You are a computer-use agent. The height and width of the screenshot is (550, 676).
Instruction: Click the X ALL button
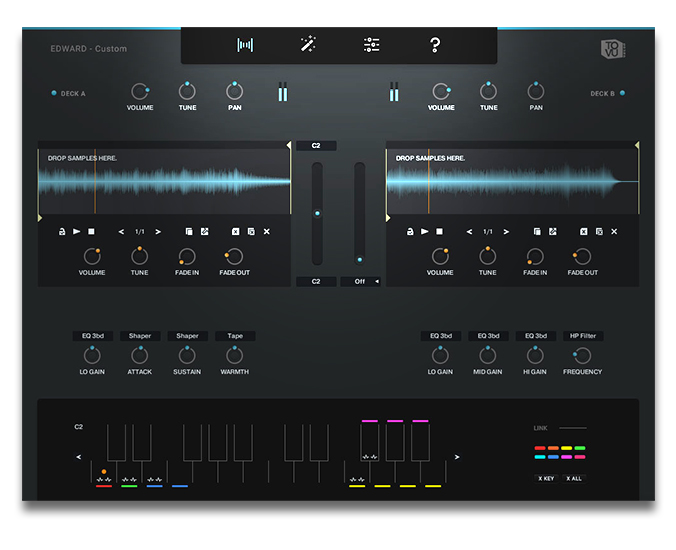pos(574,479)
